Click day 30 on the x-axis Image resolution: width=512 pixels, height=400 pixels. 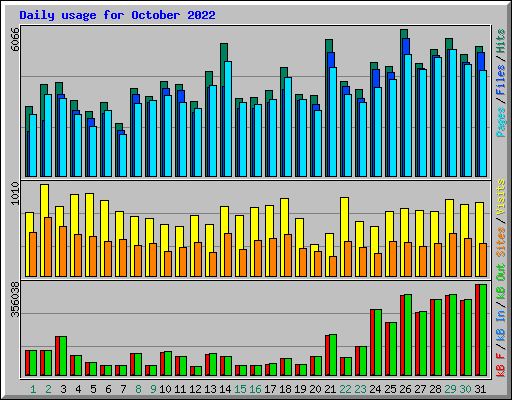[x=465, y=389]
